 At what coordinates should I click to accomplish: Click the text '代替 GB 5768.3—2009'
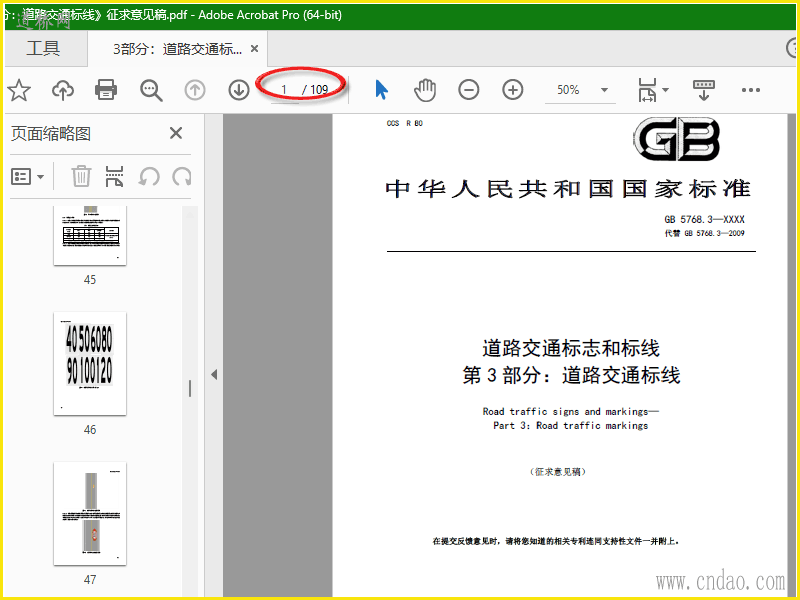pyautogui.click(x=704, y=233)
